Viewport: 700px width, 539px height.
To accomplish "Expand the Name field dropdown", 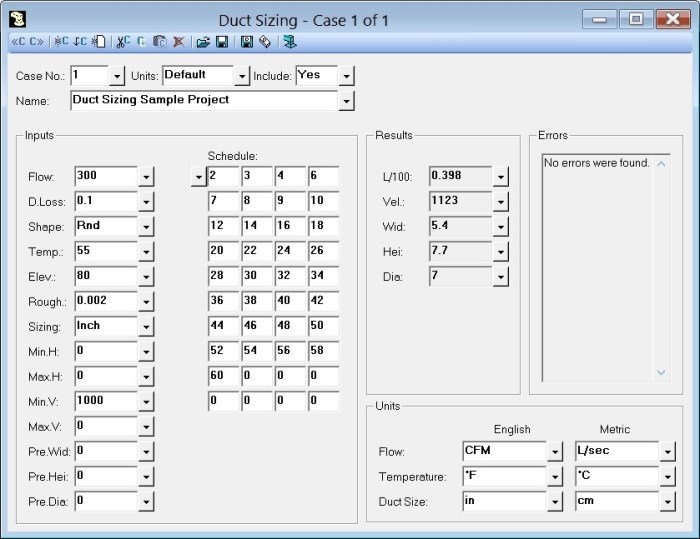I will [x=346, y=101].
